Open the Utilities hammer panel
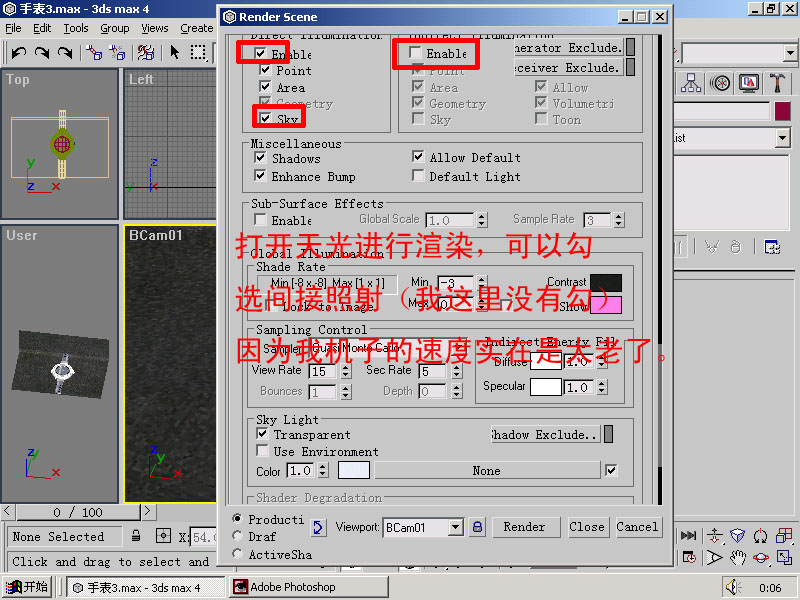Image resolution: width=800 pixels, height=600 pixels. pyautogui.click(x=777, y=83)
